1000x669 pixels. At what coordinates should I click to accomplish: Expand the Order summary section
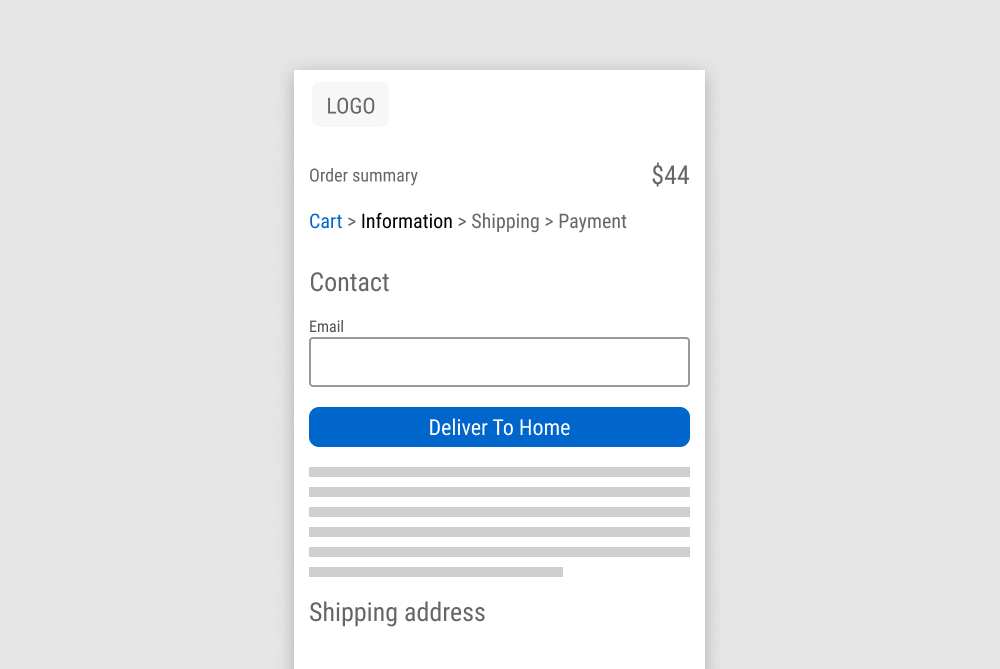pos(363,176)
